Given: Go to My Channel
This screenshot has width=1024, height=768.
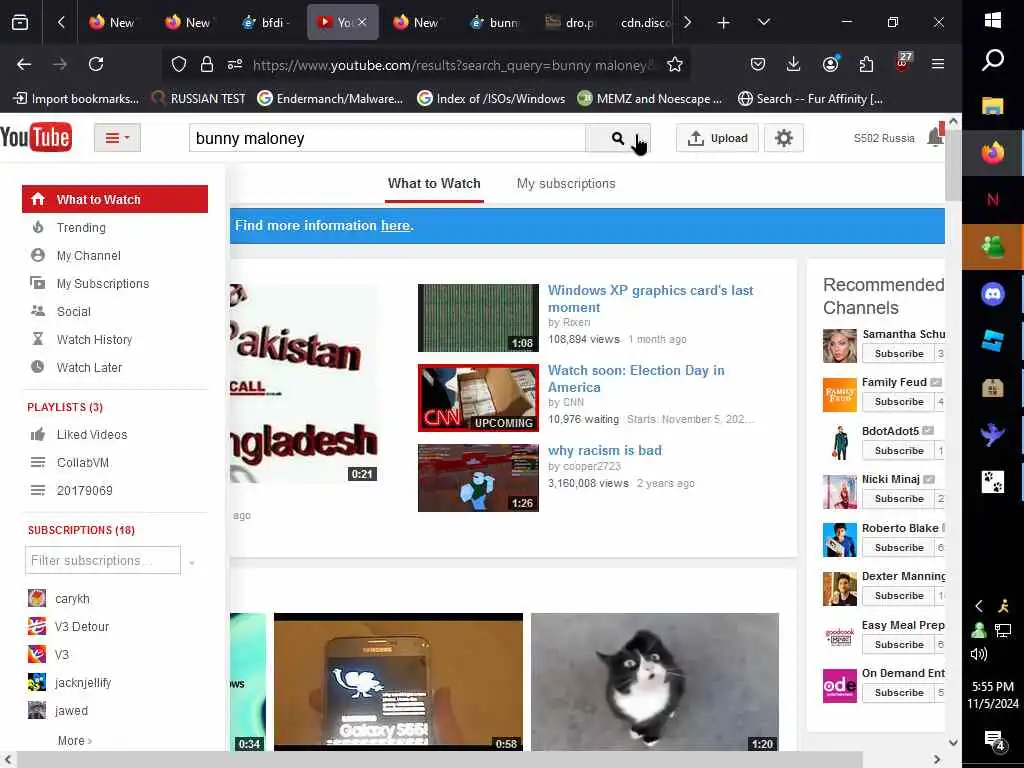Looking at the screenshot, I should tap(88, 255).
